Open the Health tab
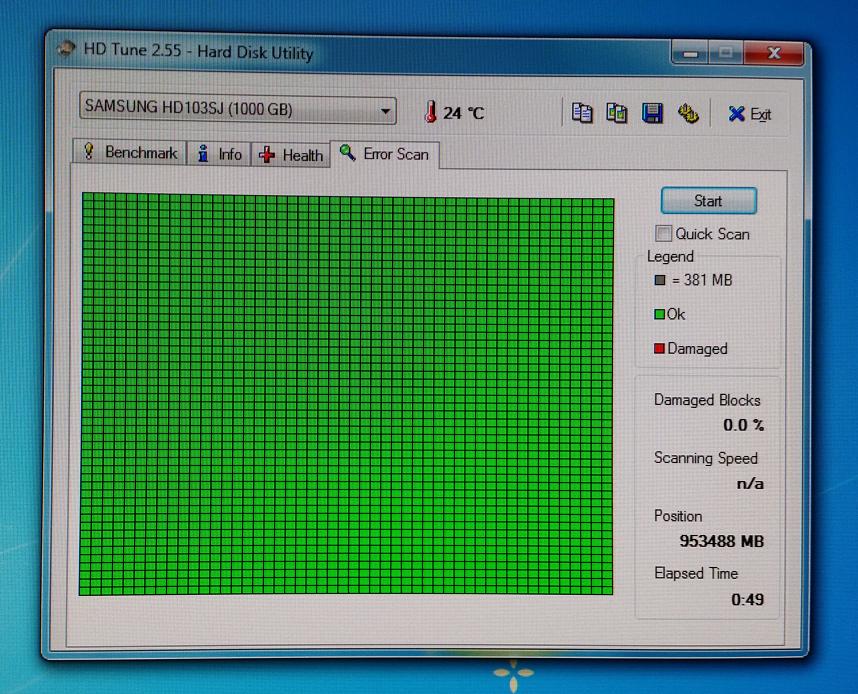Viewport: 858px width, 694px height. (x=291, y=155)
